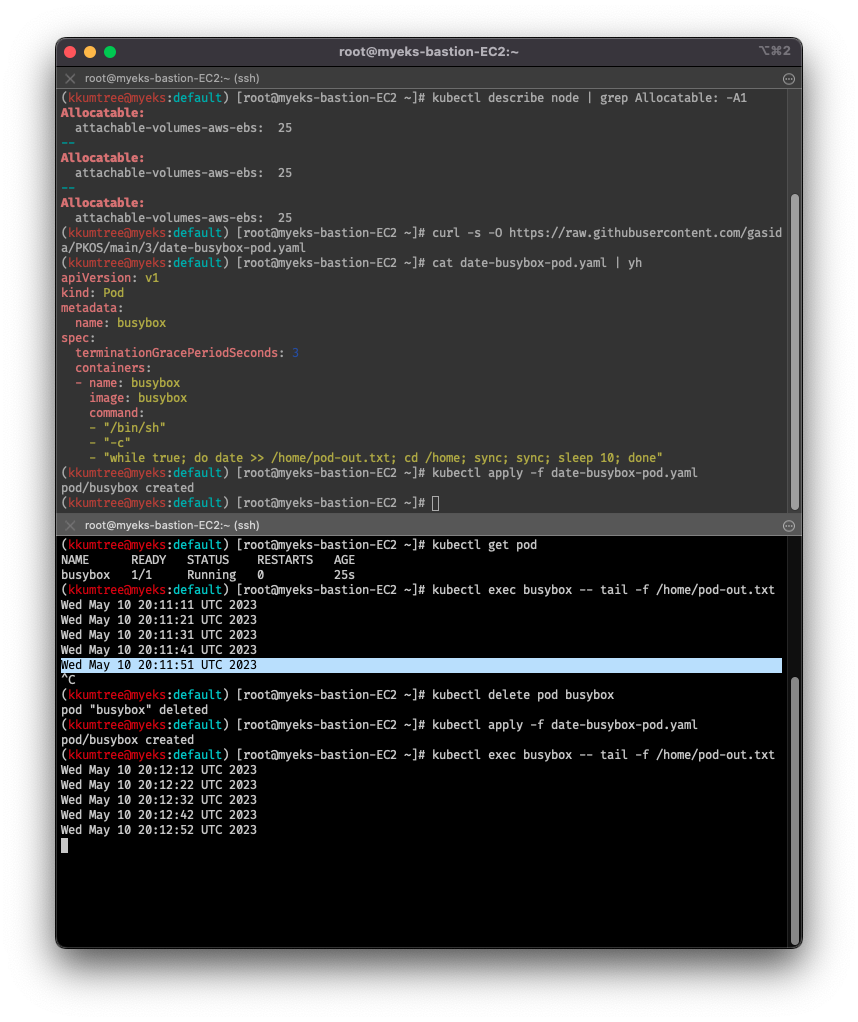
Task: Click the line Wed May 10 20:12:52
Action: pos(158,830)
